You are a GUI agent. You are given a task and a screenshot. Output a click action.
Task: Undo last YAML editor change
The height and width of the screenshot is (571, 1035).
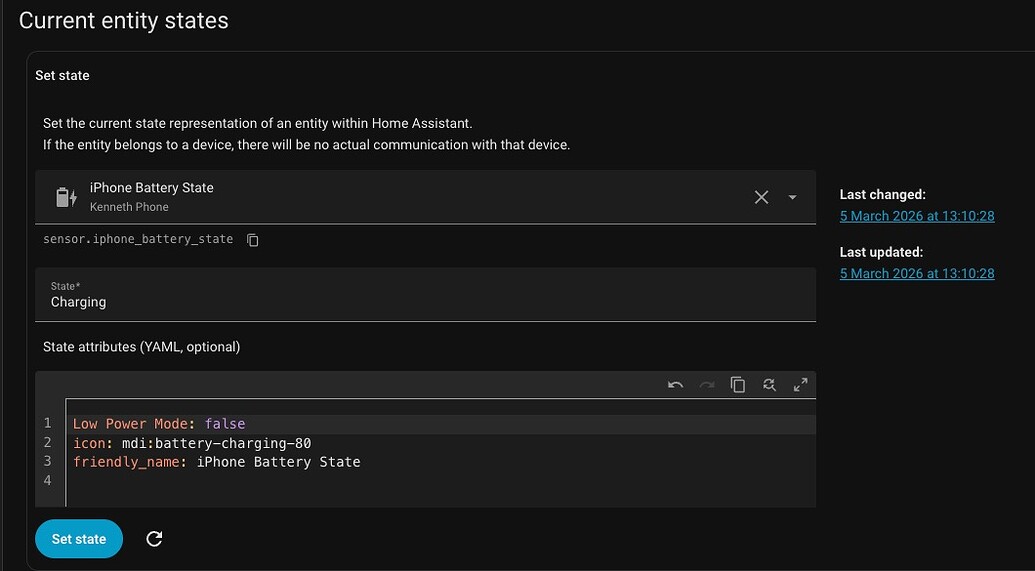(x=675, y=385)
